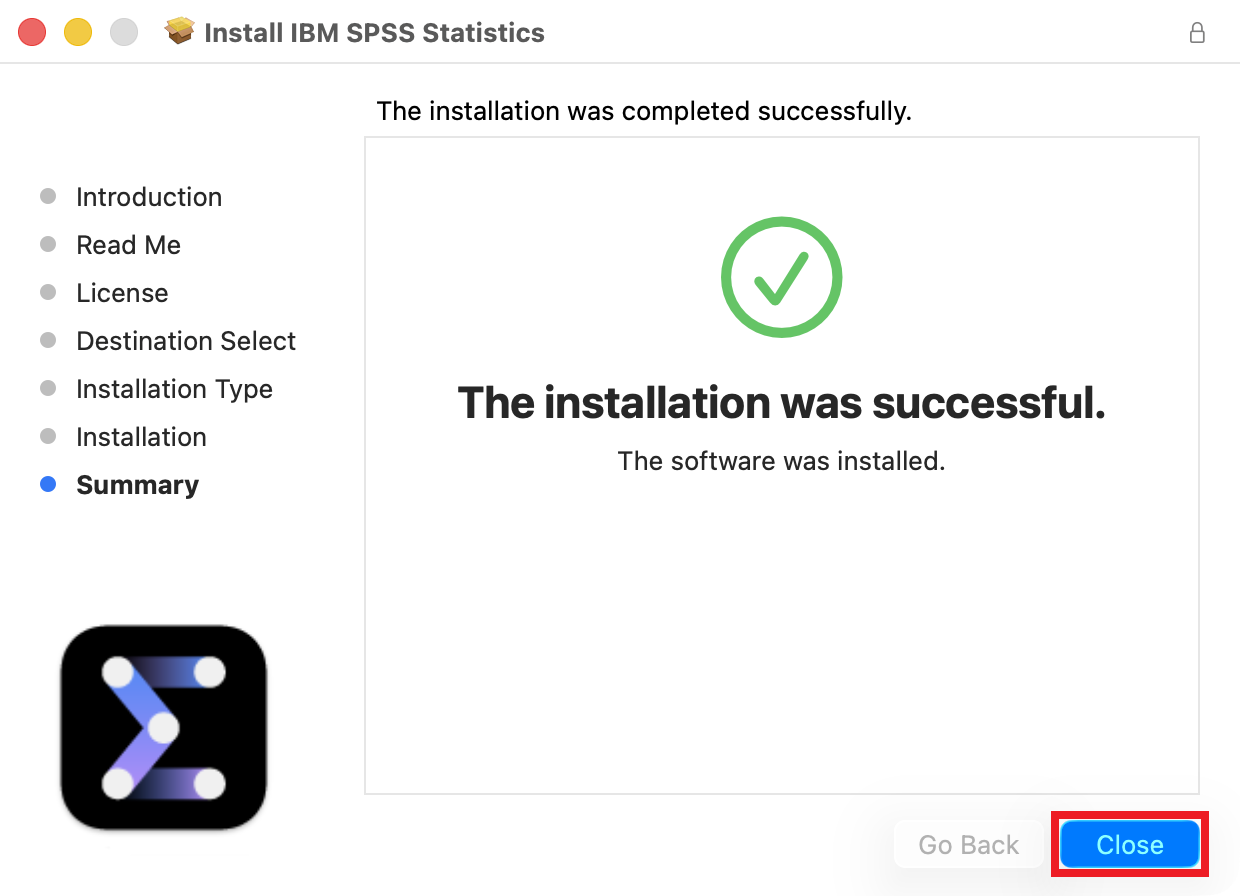Image resolution: width=1240 pixels, height=896 pixels.
Task: Click the 'Install IBM SPSS Statistics' window title
Action: coord(374,33)
